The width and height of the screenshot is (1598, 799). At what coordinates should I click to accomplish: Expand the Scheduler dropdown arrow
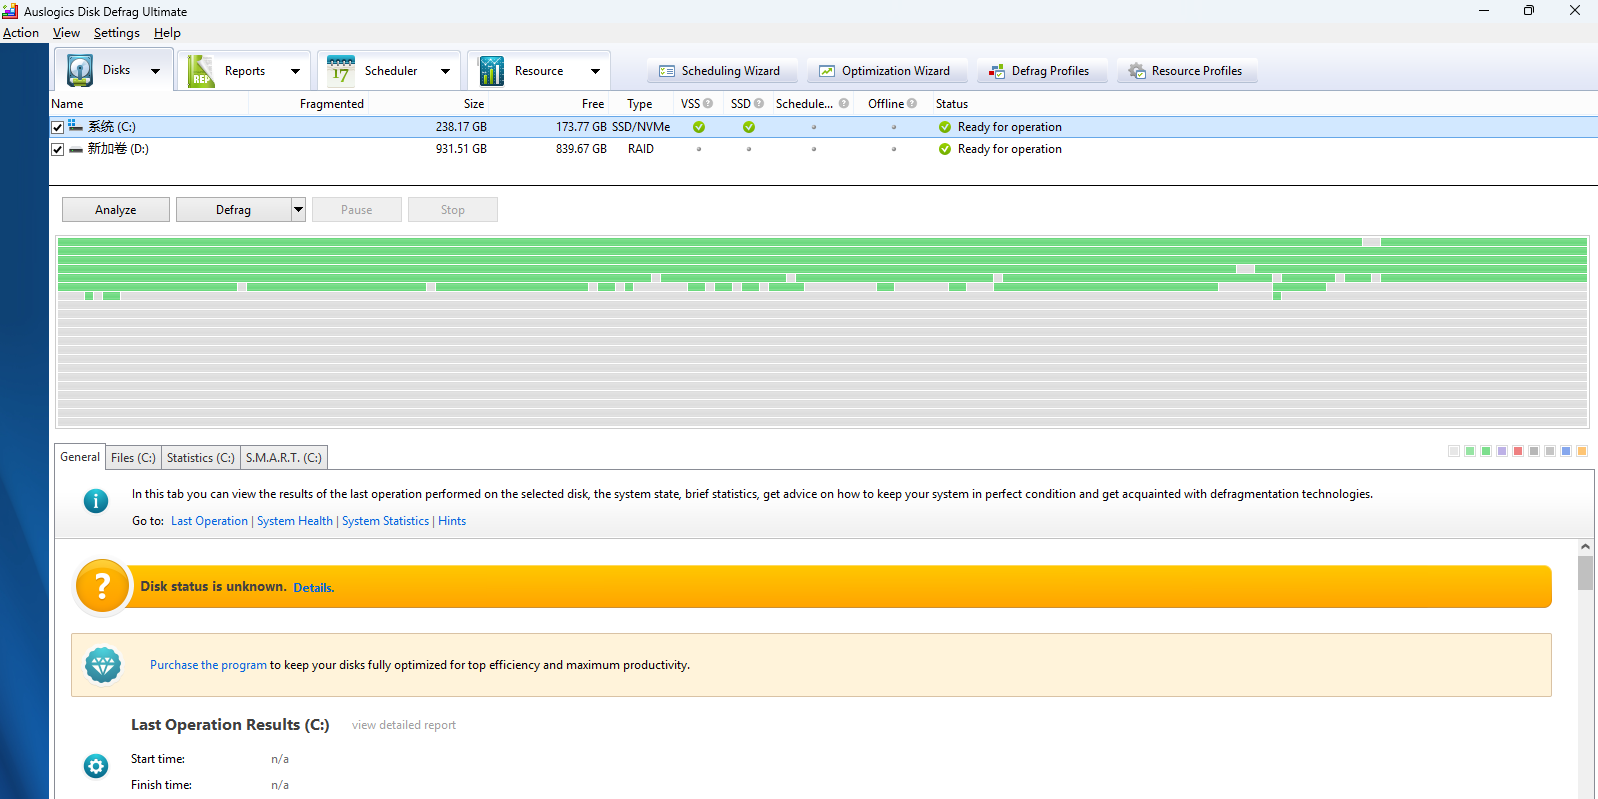tap(445, 71)
